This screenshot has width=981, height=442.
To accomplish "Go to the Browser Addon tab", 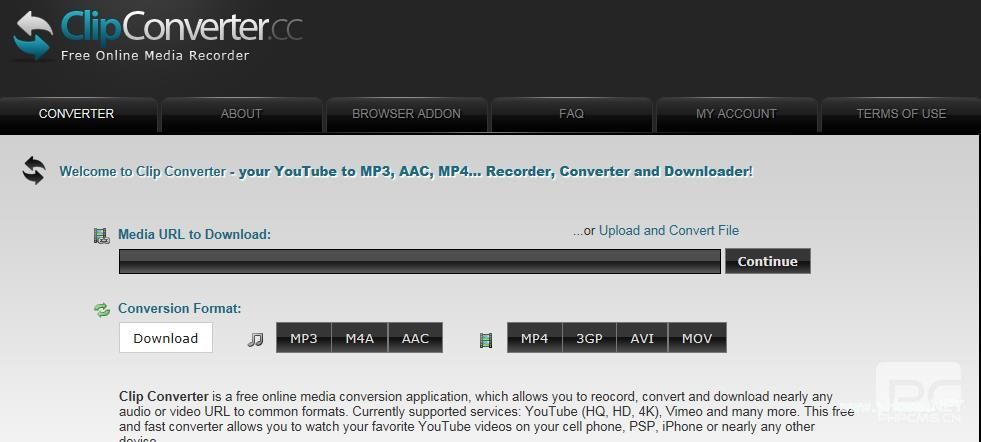I will coord(406,114).
